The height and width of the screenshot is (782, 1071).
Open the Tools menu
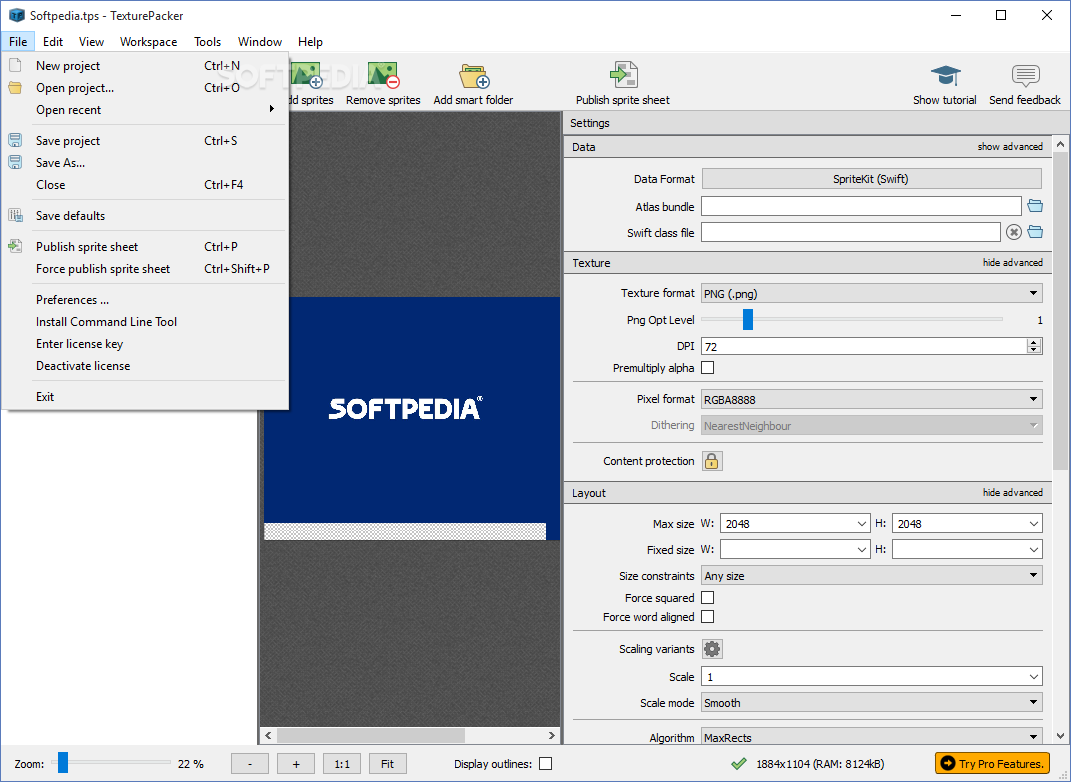[207, 42]
